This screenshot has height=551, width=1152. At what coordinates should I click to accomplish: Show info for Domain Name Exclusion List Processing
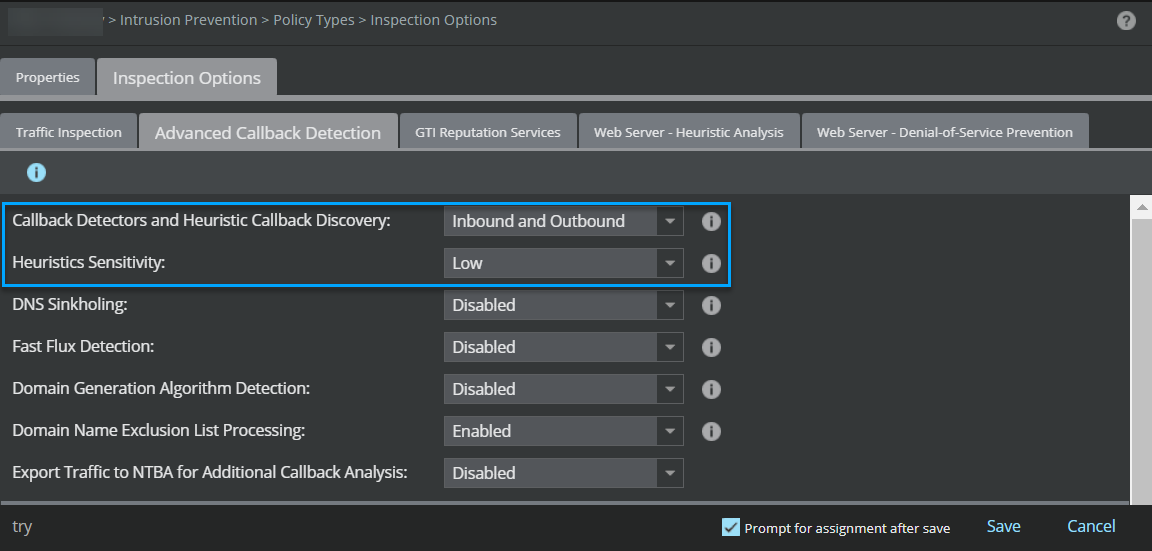pos(710,431)
